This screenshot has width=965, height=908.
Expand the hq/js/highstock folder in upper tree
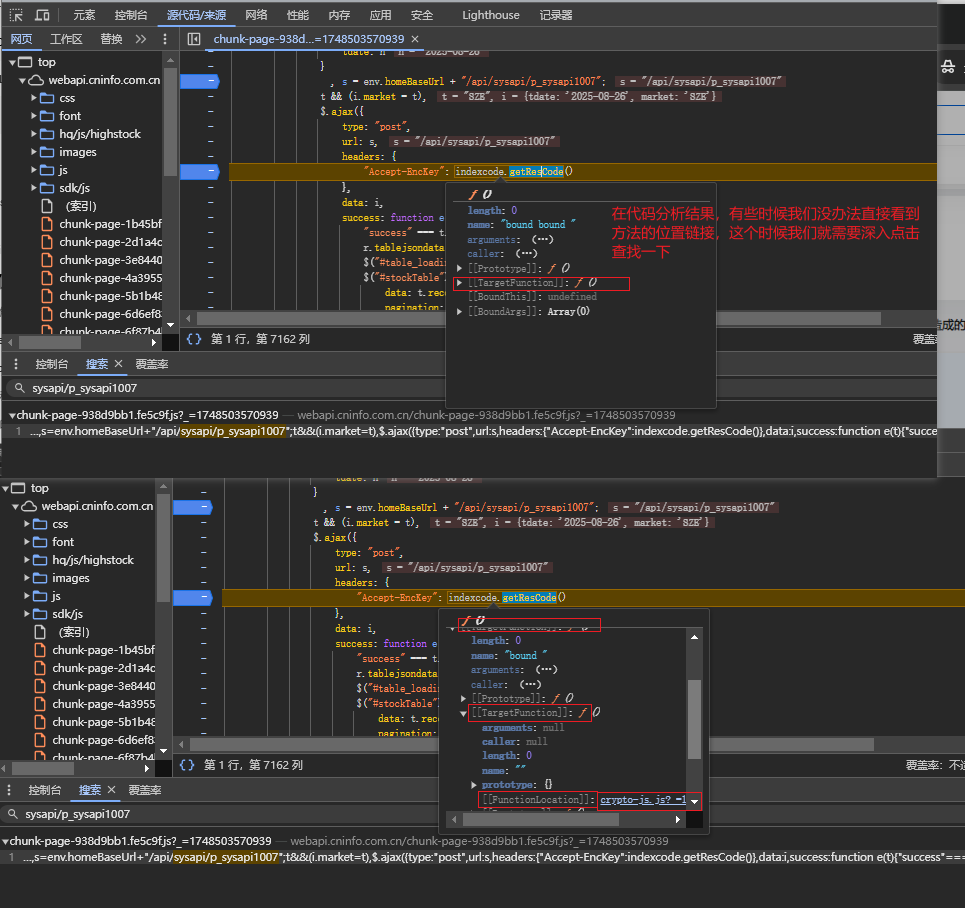coord(34,134)
